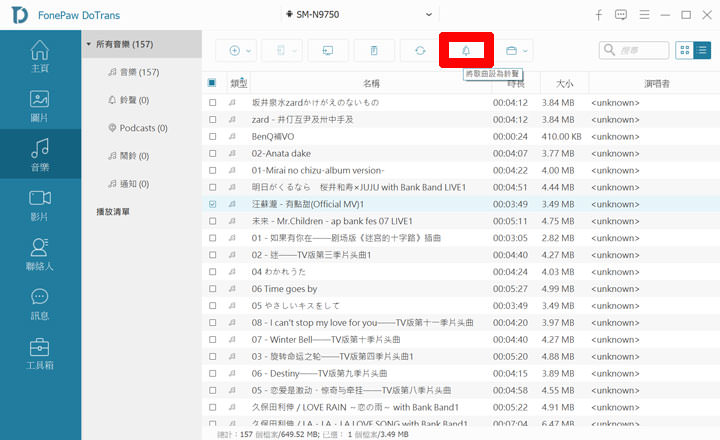
Task: Check the 08 - I can't stop my love checkbox
Action: click(212, 322)
